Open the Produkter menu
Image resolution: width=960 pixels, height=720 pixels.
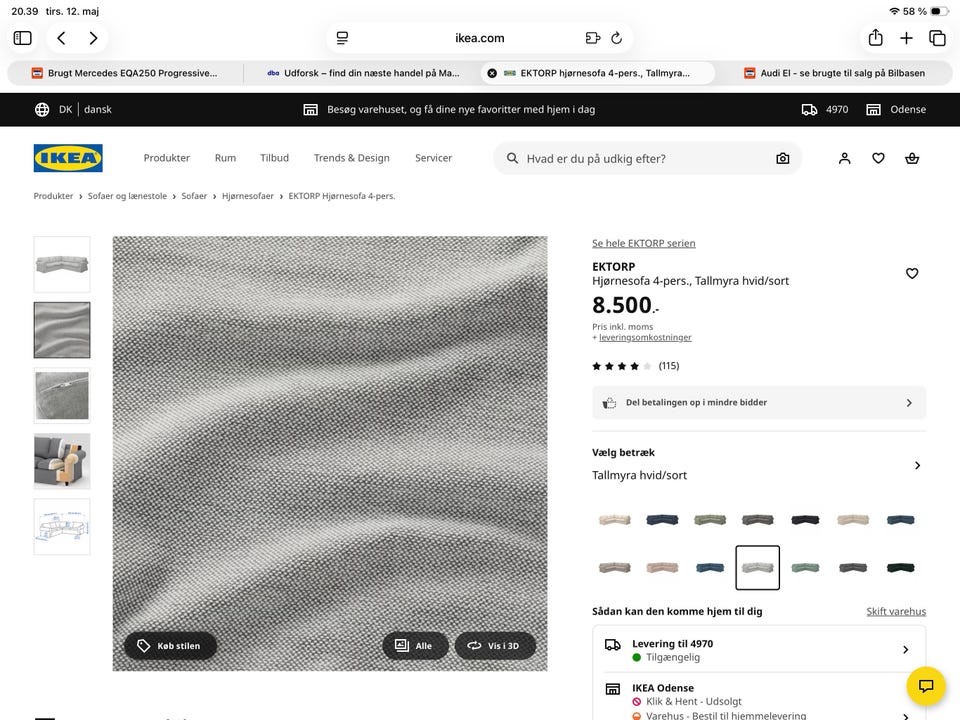tap(167, 158)
